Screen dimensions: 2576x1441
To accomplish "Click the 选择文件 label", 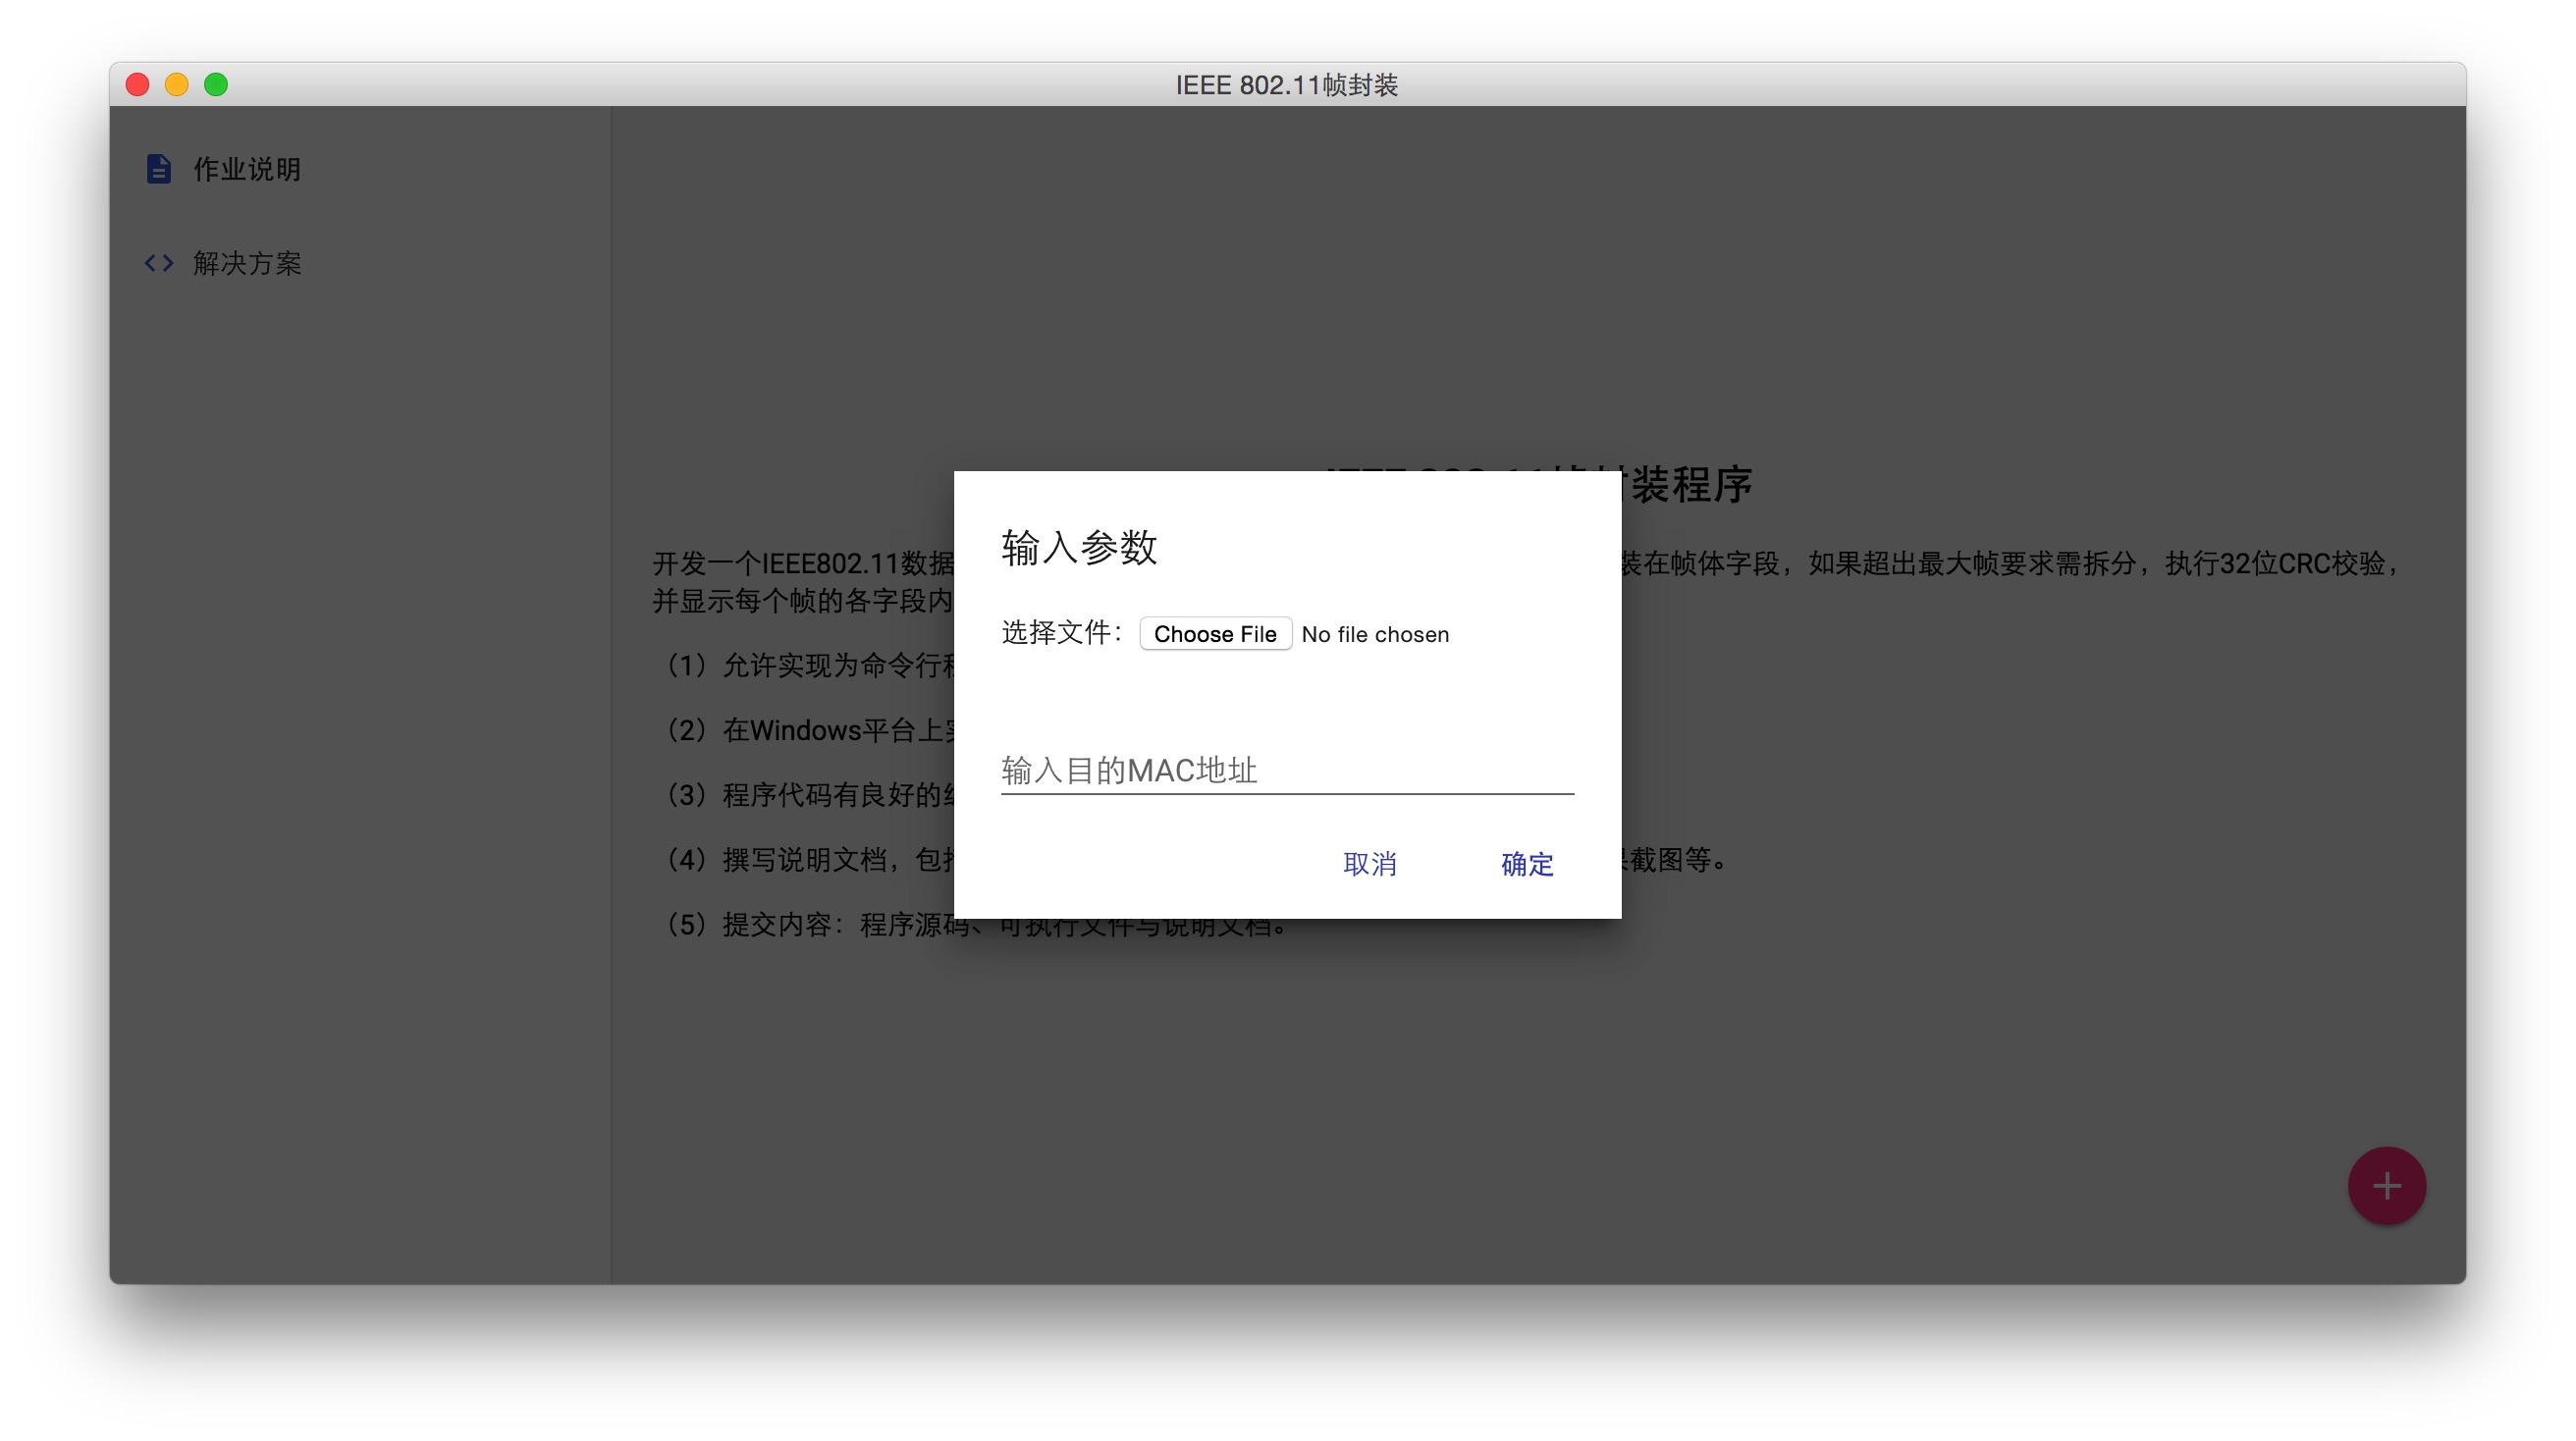I will click(1060, 633).
